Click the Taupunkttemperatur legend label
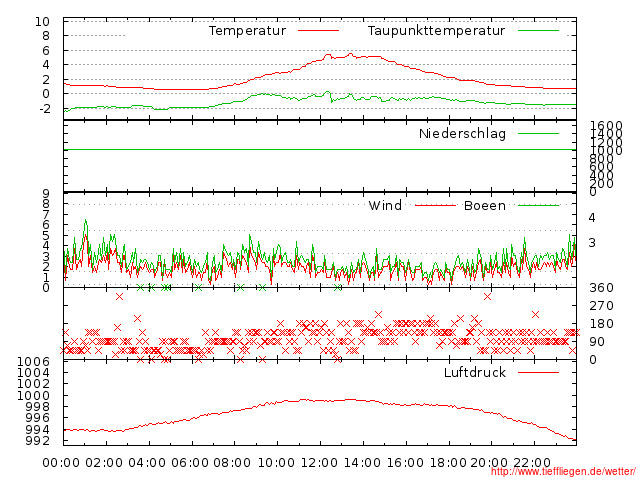640x480 pixels. pos(435,31)
